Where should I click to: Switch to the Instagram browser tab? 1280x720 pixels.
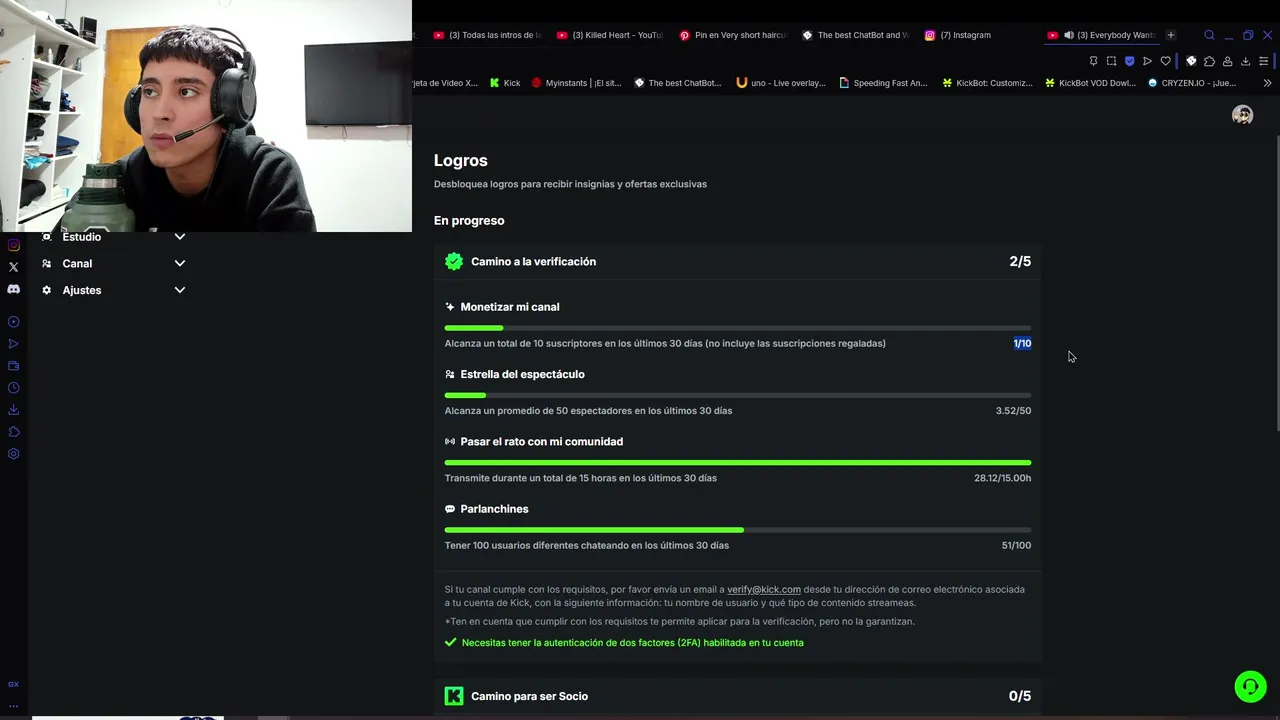[x=958, y=35]
